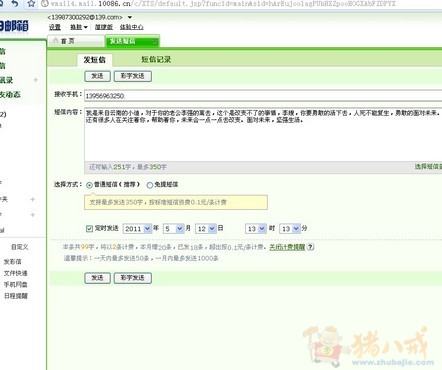Select the 普通短信(推荐) radio button
Viewport: 442px width, 370px height.
point(89,185)
